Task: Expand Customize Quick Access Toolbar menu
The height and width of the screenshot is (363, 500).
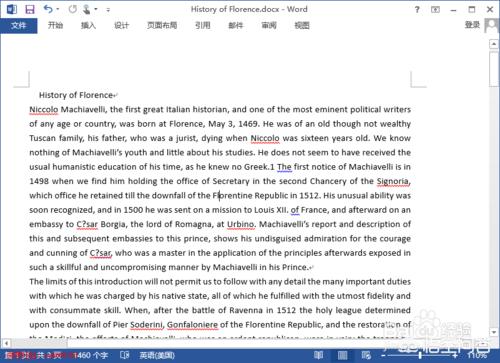Action: 108,10
